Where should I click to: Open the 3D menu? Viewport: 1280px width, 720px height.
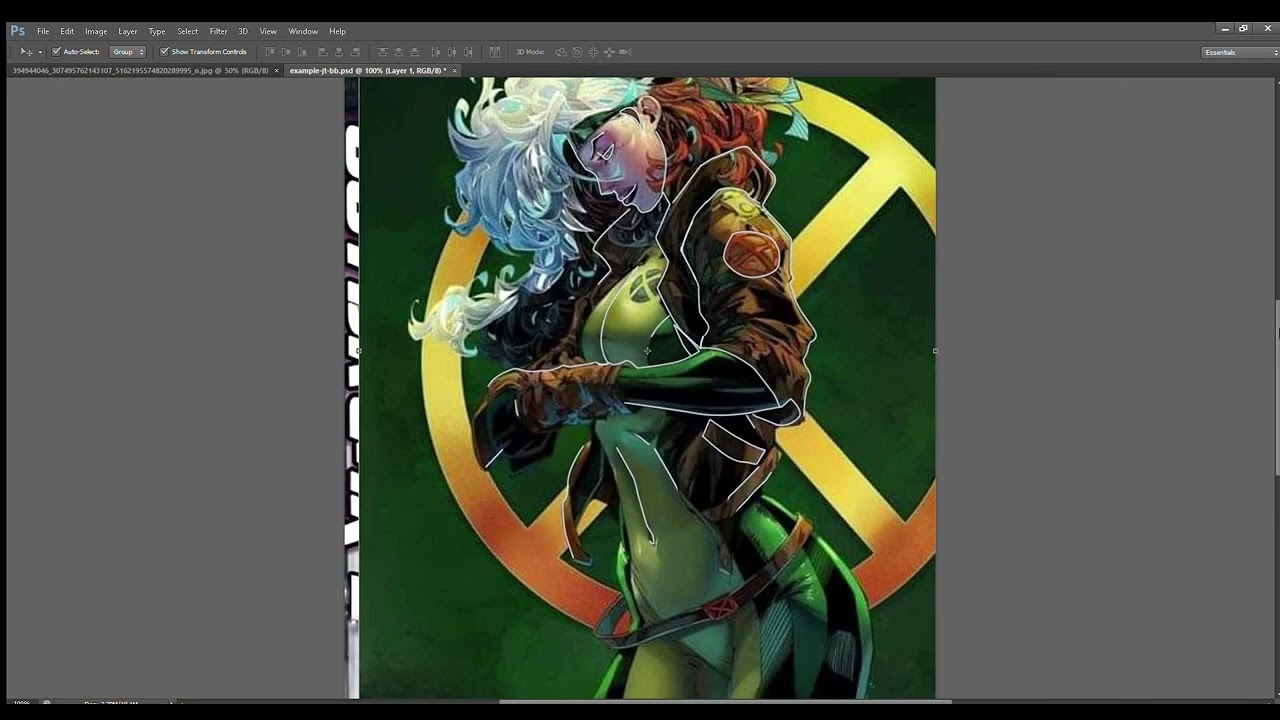point(243,31)
